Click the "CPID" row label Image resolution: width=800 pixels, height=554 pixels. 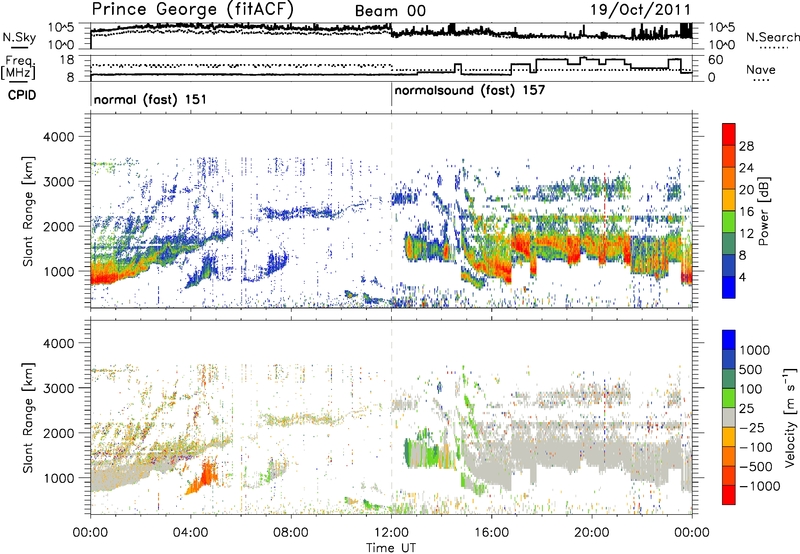point(22,95)
